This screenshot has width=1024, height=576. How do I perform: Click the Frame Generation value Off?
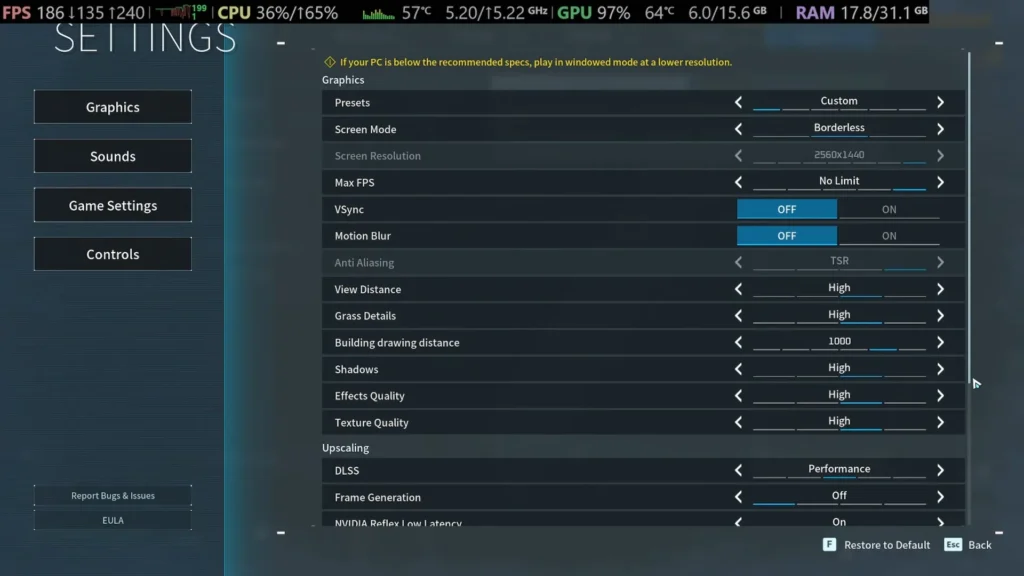(839, 496)
